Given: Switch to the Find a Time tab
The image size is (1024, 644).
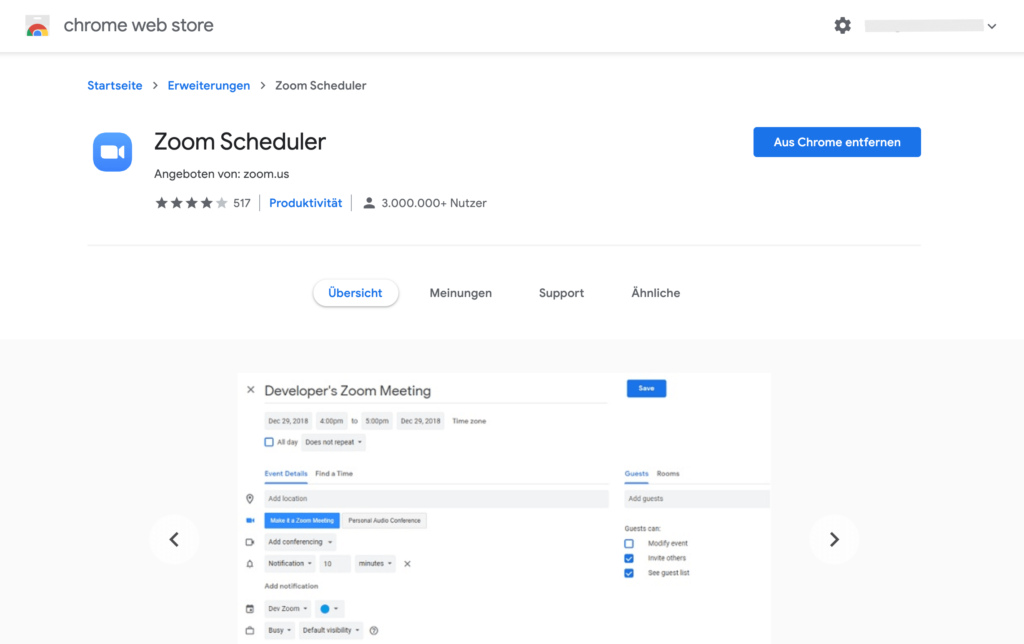Looking at the screenshot, I should tap(334, 474).
